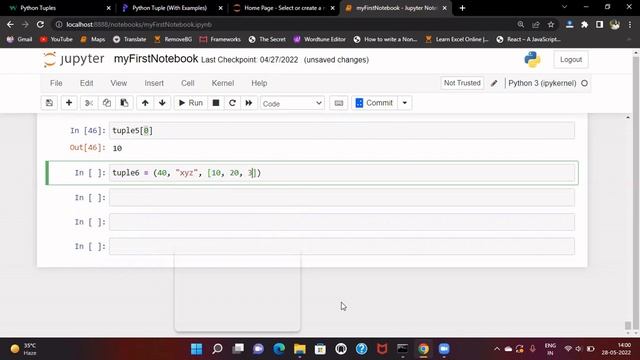Screen dimensions: 640x360
Task: Open Zoom from the taskbar
Action: (444, 349)
